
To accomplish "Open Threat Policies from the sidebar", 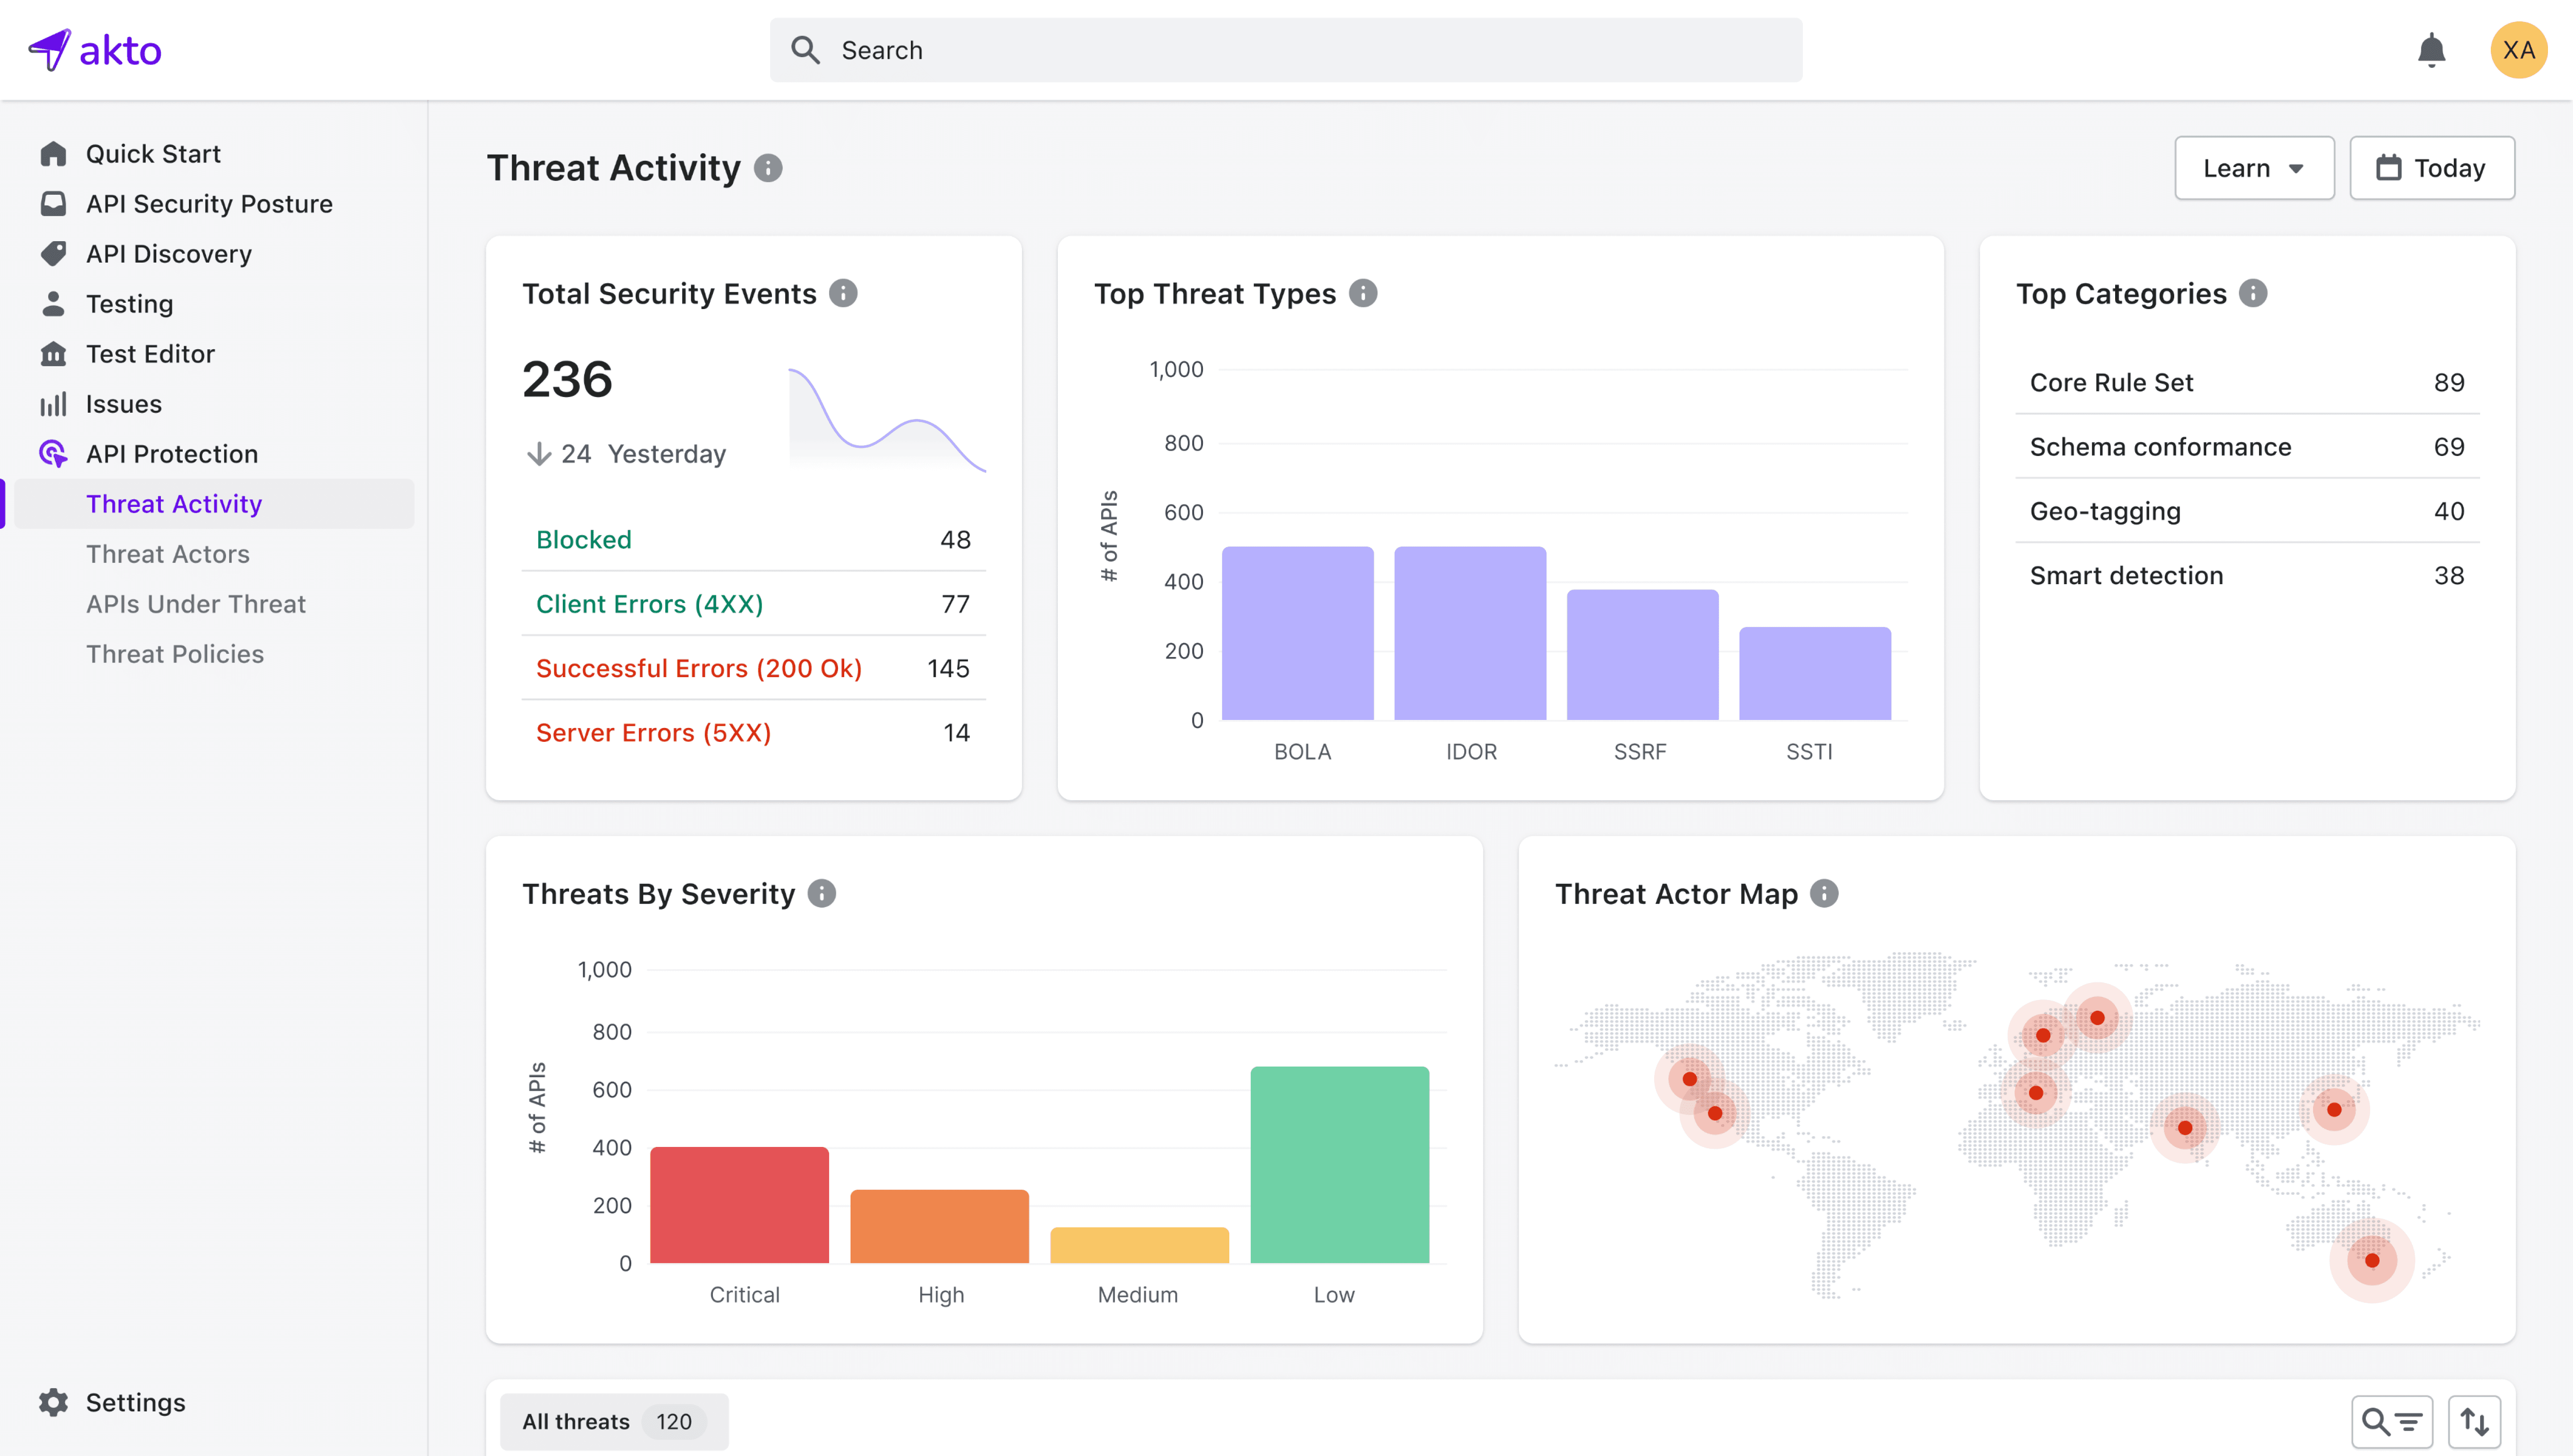I will (175, 653).
